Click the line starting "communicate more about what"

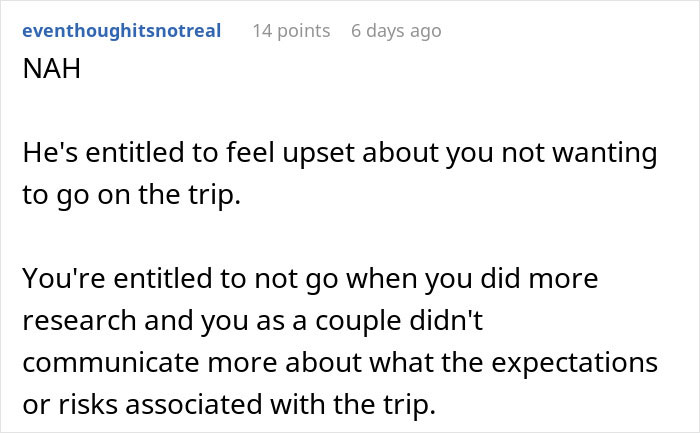click(x=338, y=360)
